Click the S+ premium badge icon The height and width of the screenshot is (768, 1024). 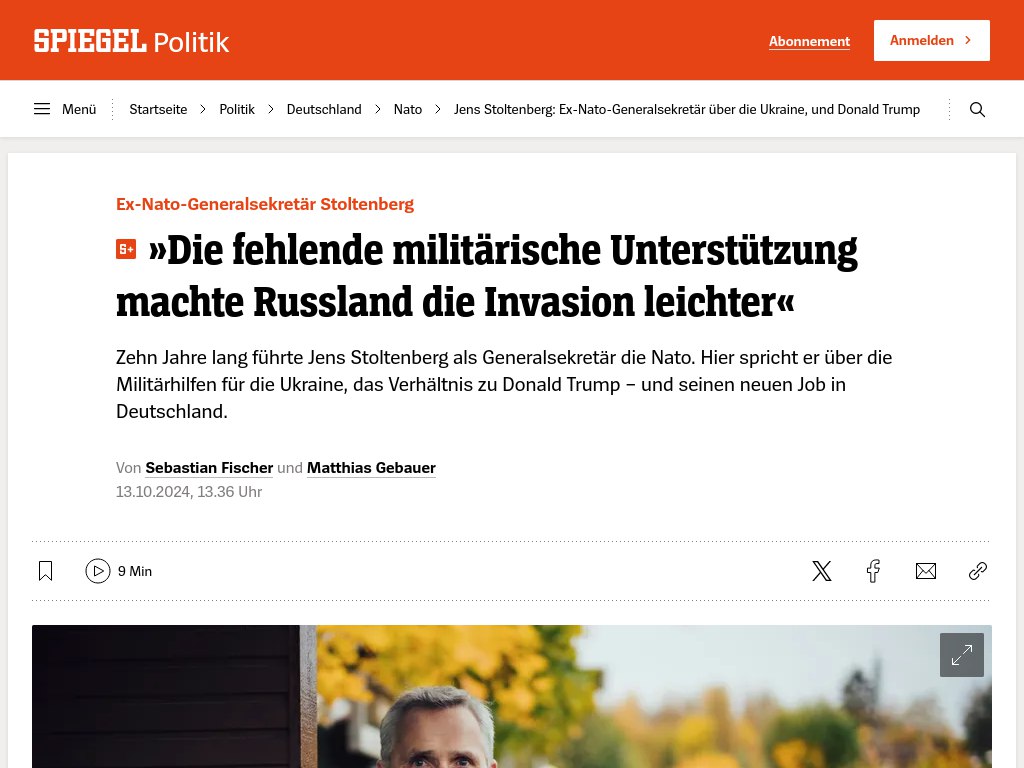126,249
